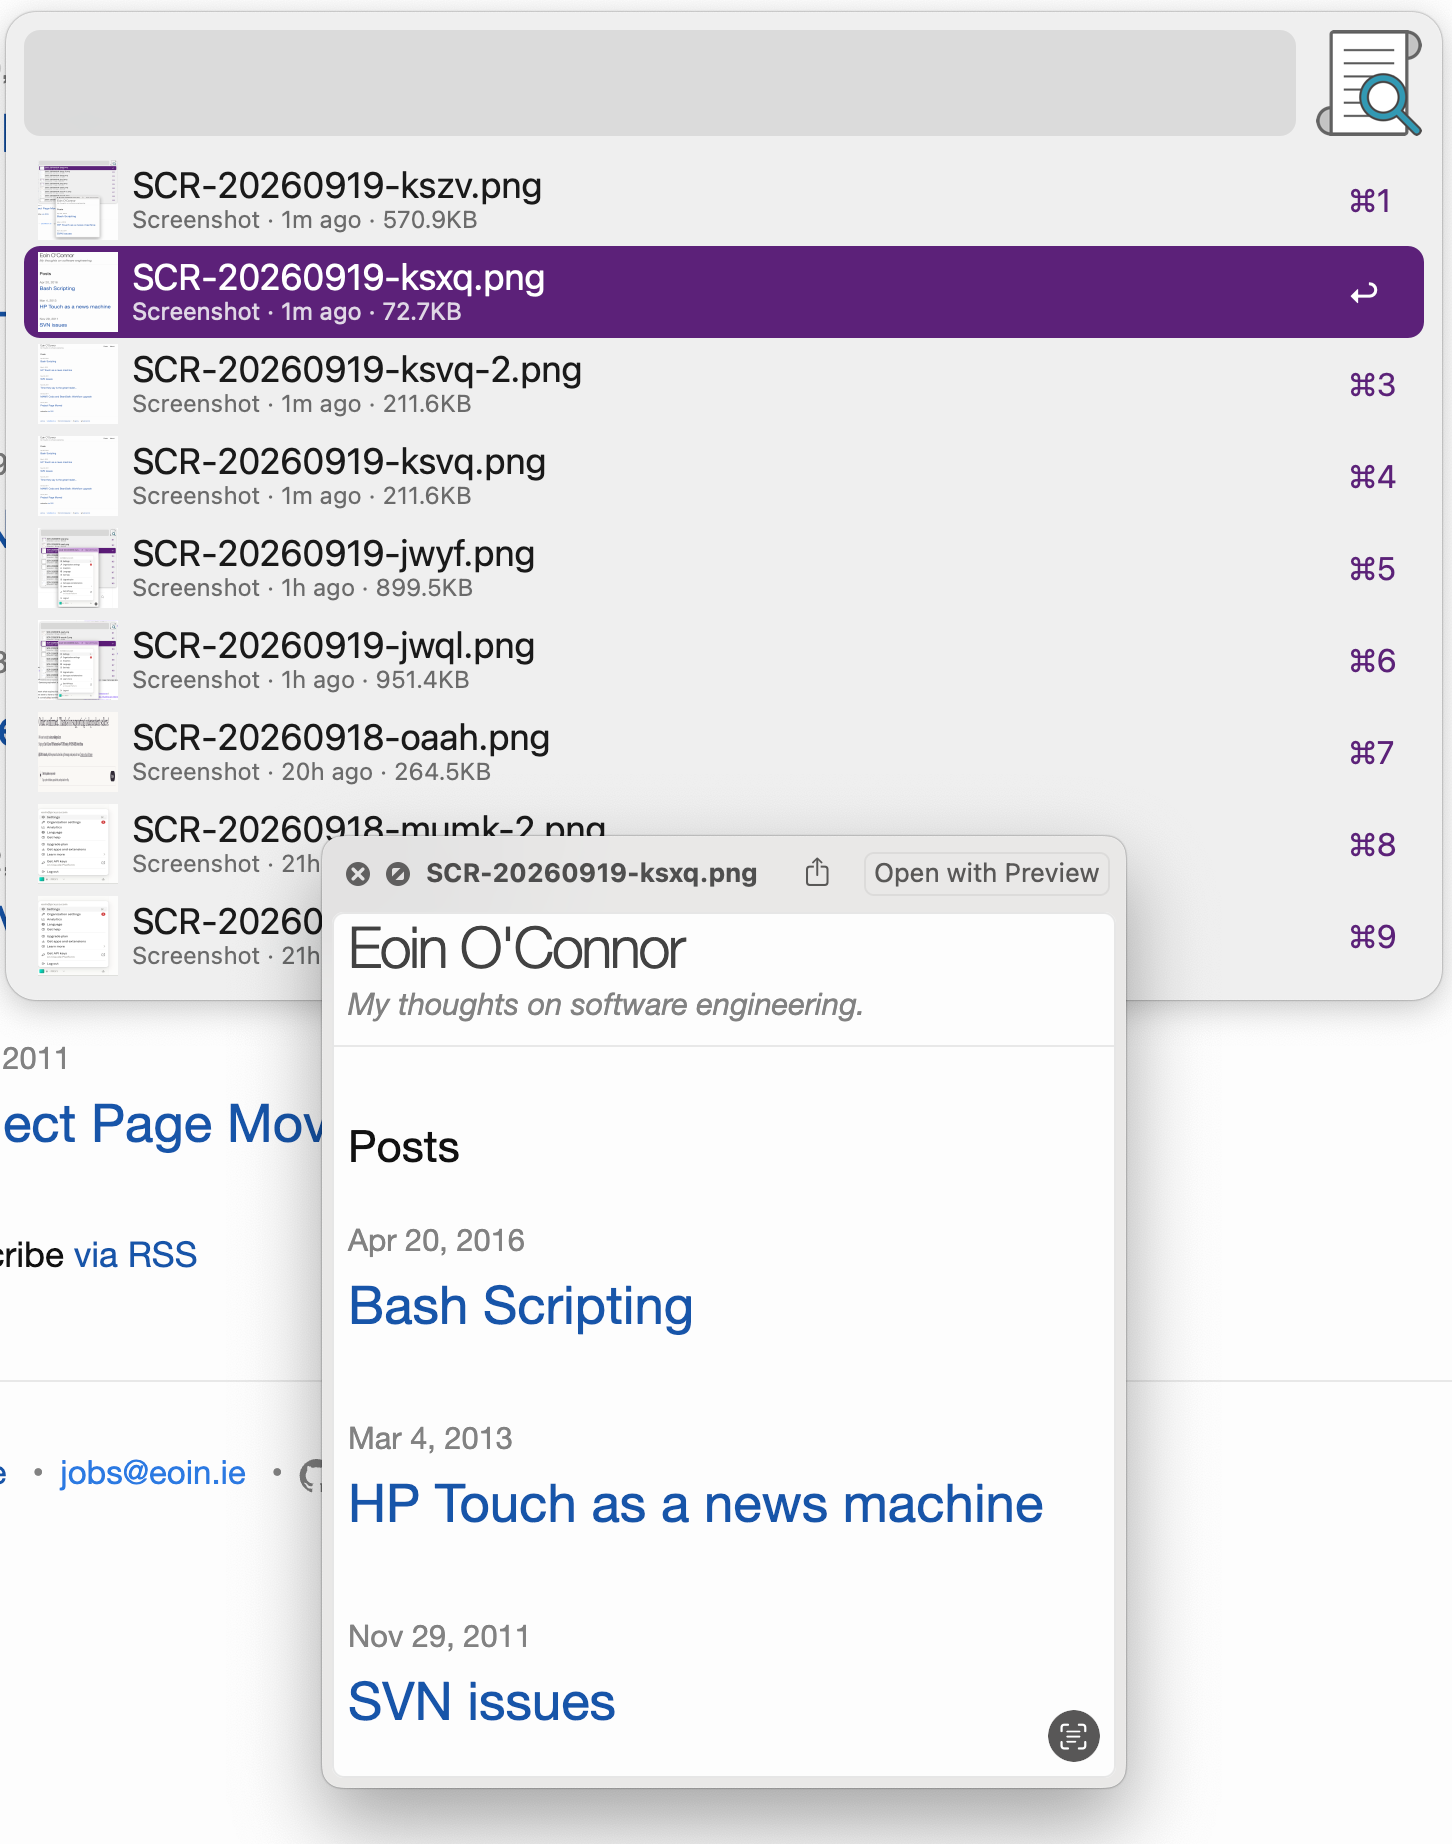Open SVN issues post in preview
Screen dimensions: 1452x1844
click(482, 1702)
